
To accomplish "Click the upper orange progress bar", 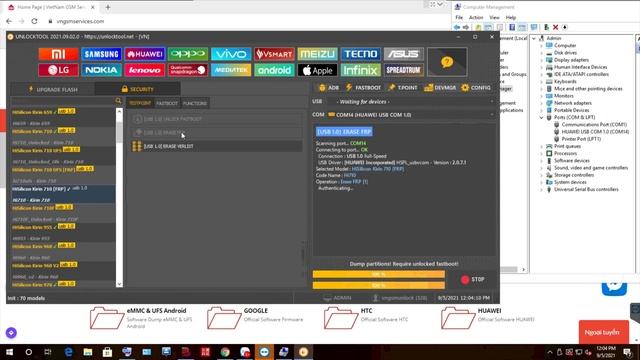I will (x=379, y=274).
